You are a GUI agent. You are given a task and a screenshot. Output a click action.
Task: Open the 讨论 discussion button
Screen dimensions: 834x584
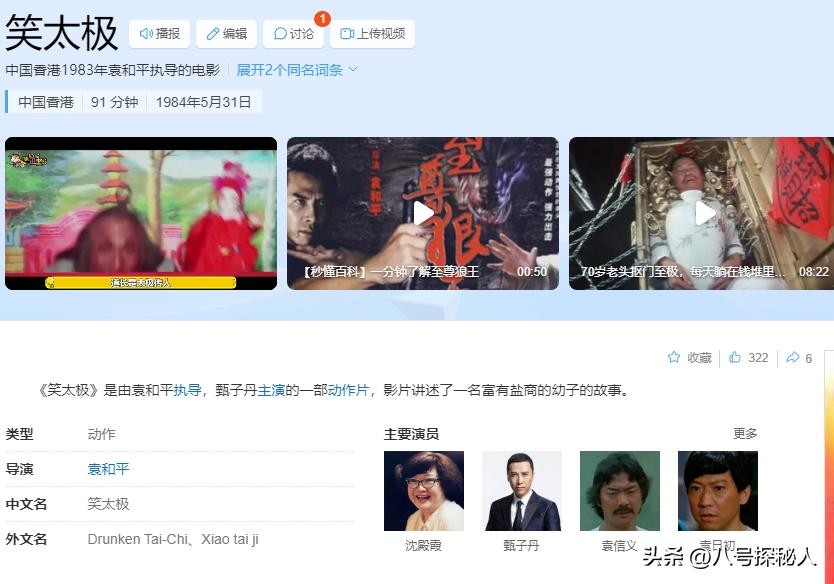pyautogui.click(x=293, y=34)
